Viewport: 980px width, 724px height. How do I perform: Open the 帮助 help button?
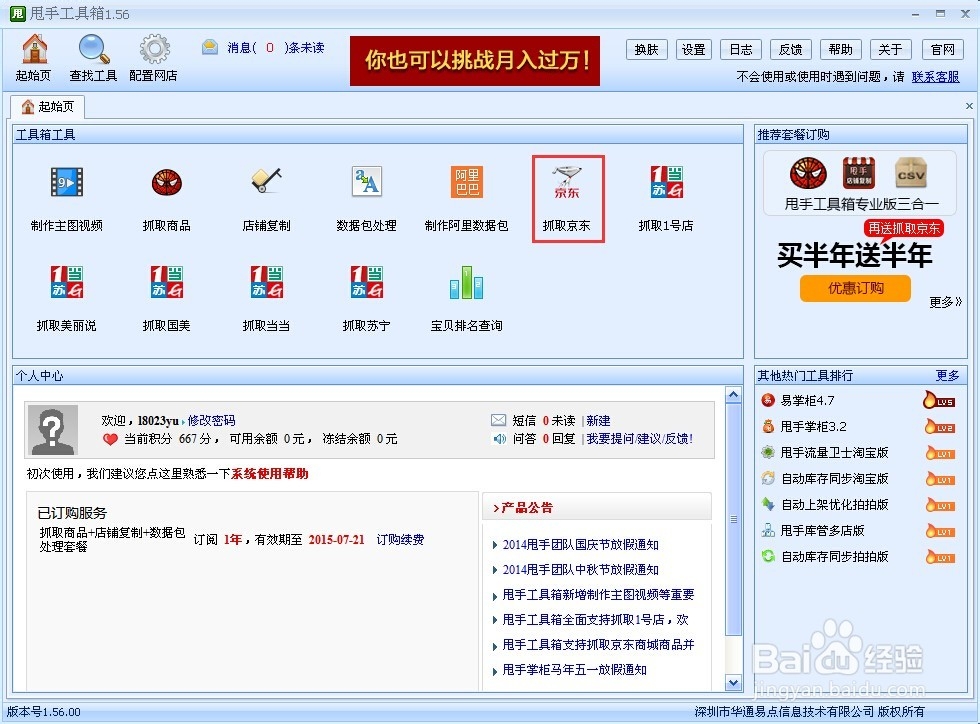point(841,49)
